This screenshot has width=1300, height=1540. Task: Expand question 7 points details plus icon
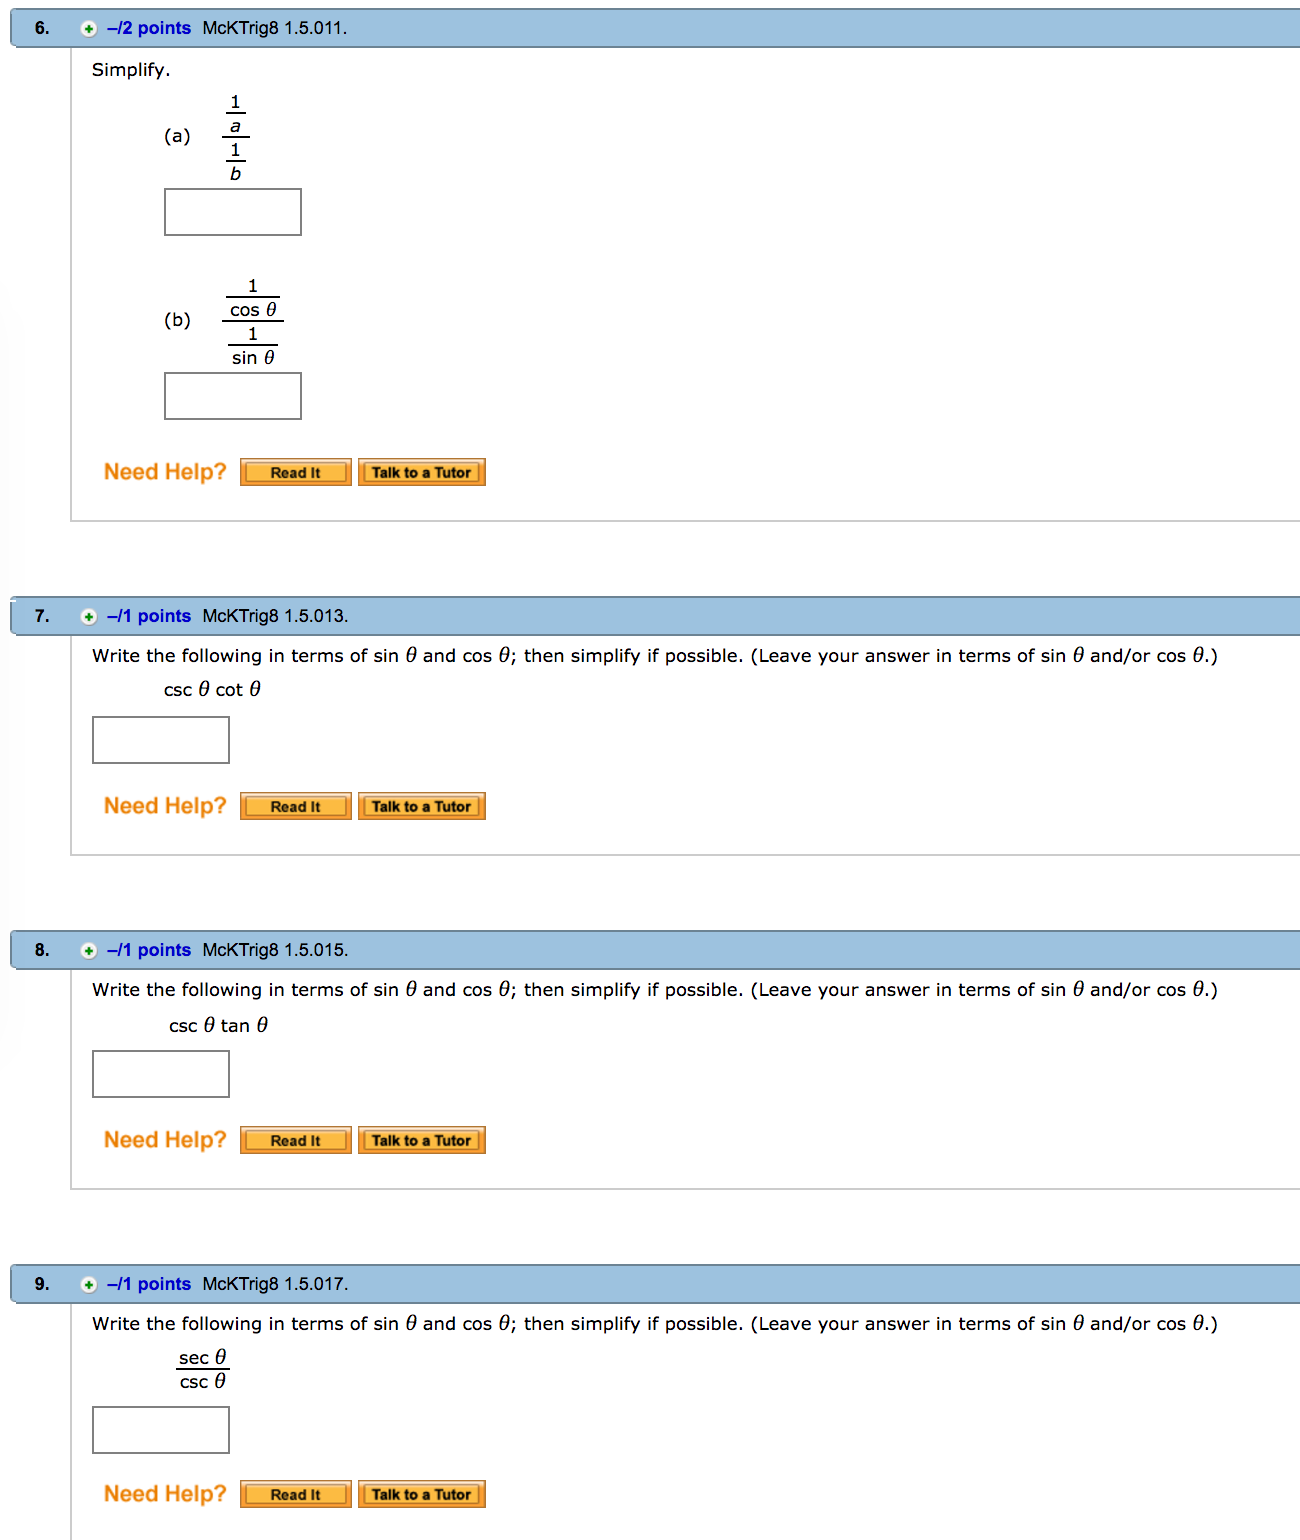click(x=89, y=617)
